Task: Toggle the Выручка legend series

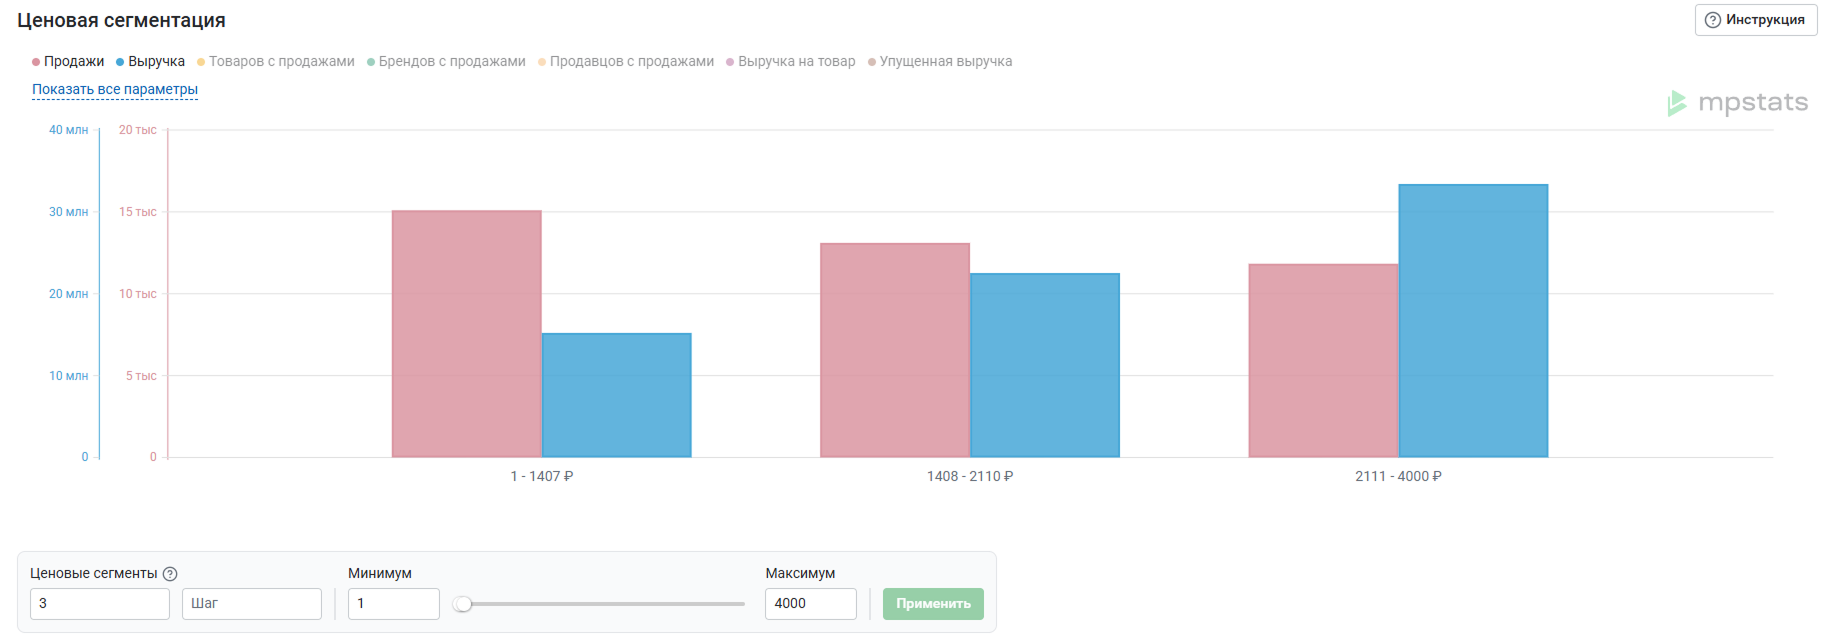Action: (151, 62)
